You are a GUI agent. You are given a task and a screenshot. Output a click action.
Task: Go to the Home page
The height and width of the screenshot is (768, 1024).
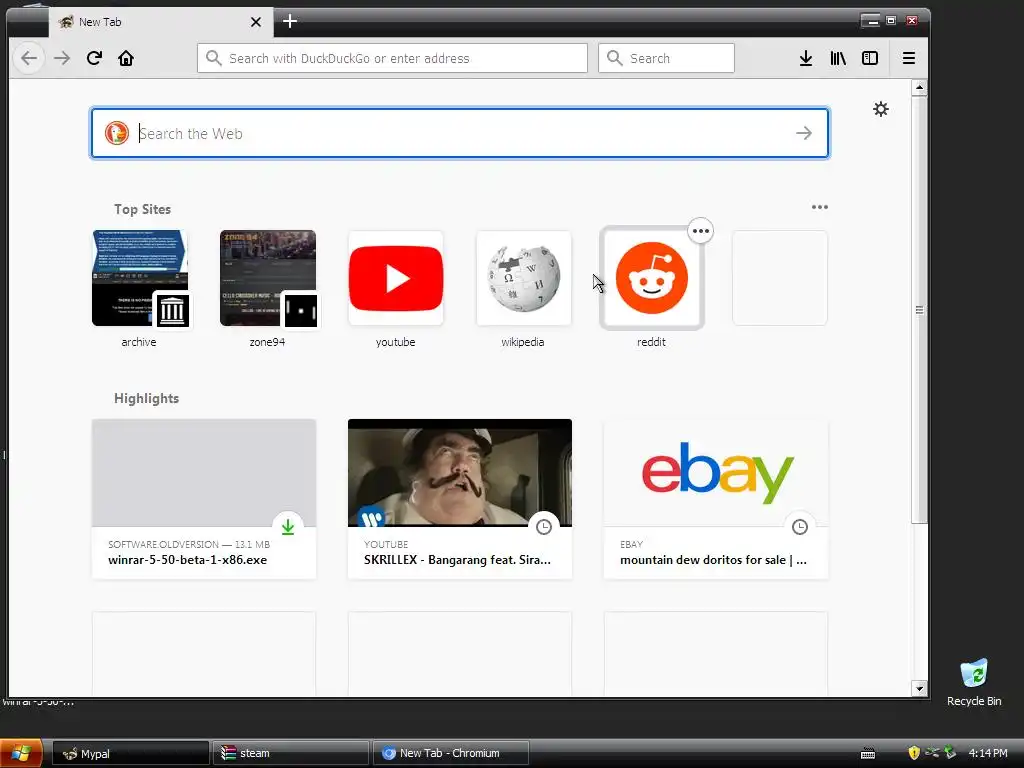pos(126,58)
